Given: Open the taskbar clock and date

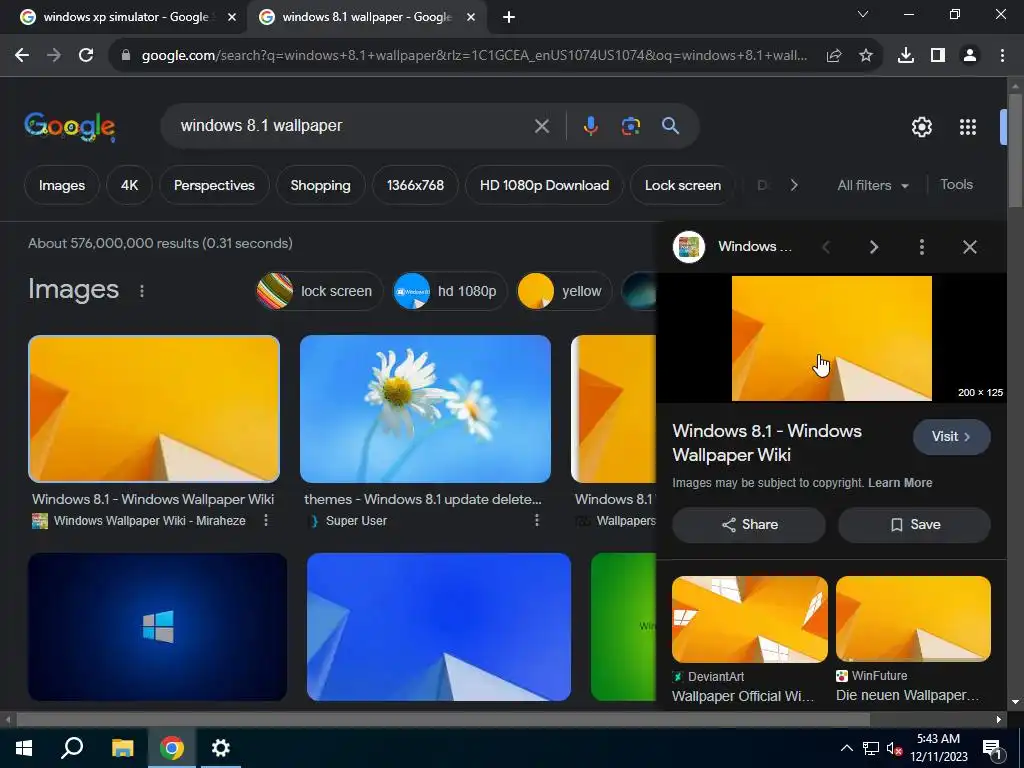Looking at the screenshot, I should point(938,748).
